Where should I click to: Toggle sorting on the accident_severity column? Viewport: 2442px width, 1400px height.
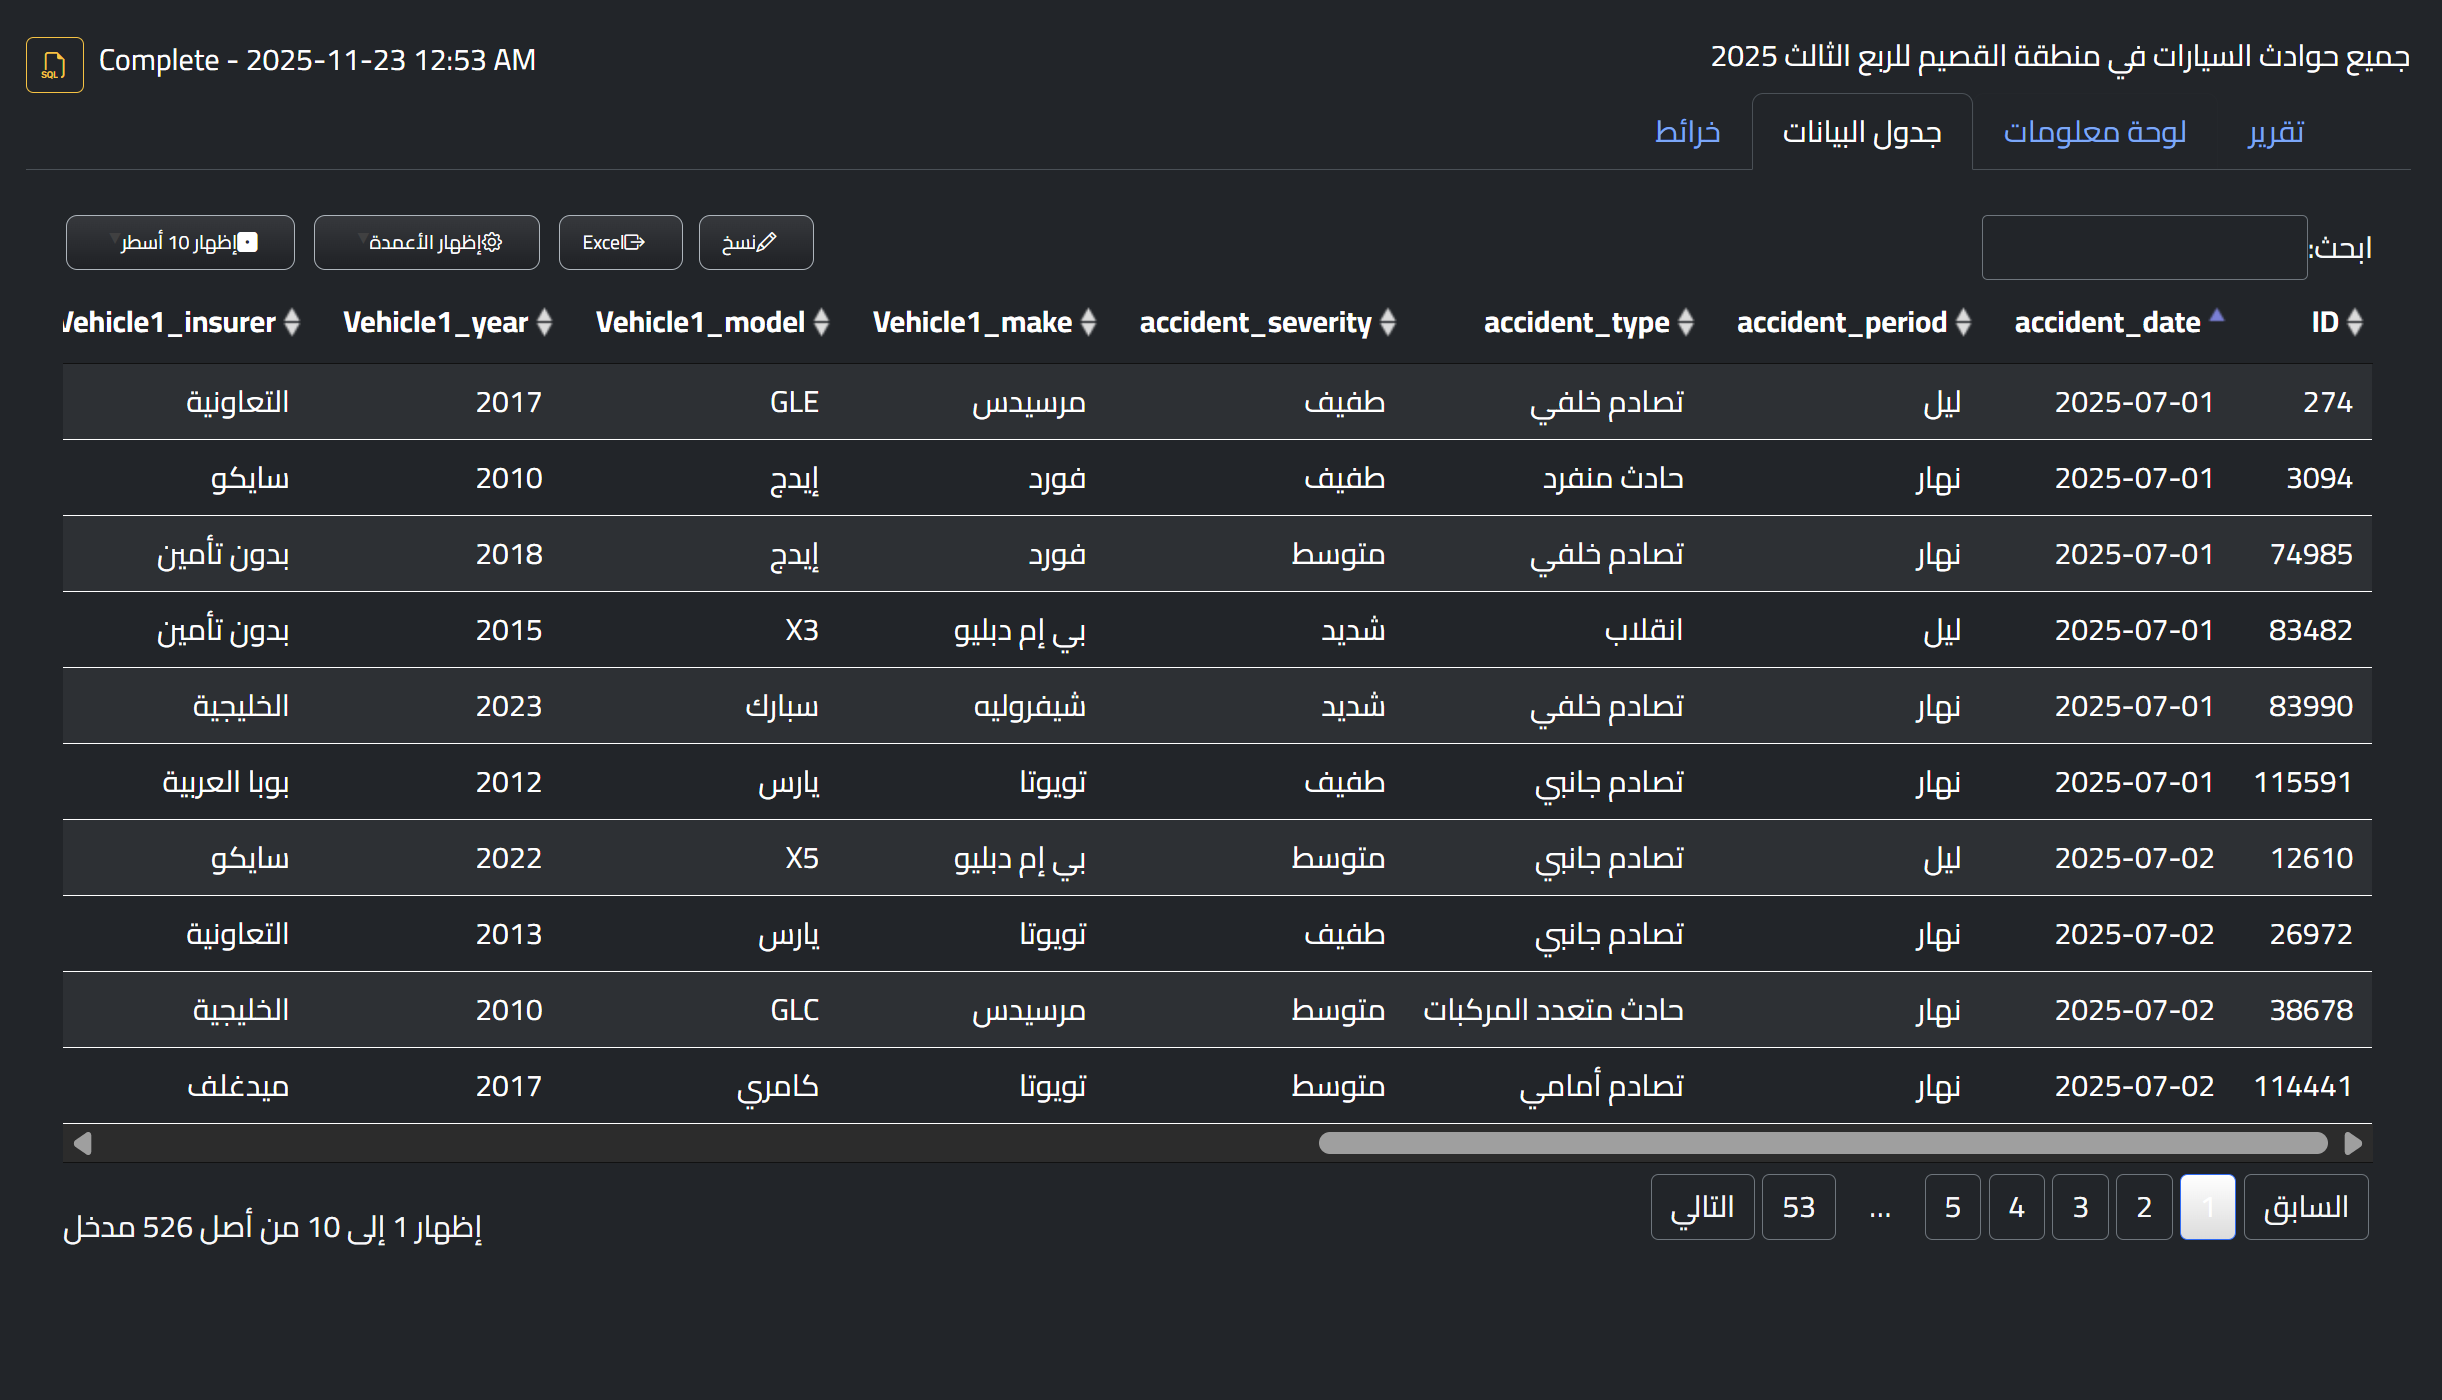(1389, 322)
